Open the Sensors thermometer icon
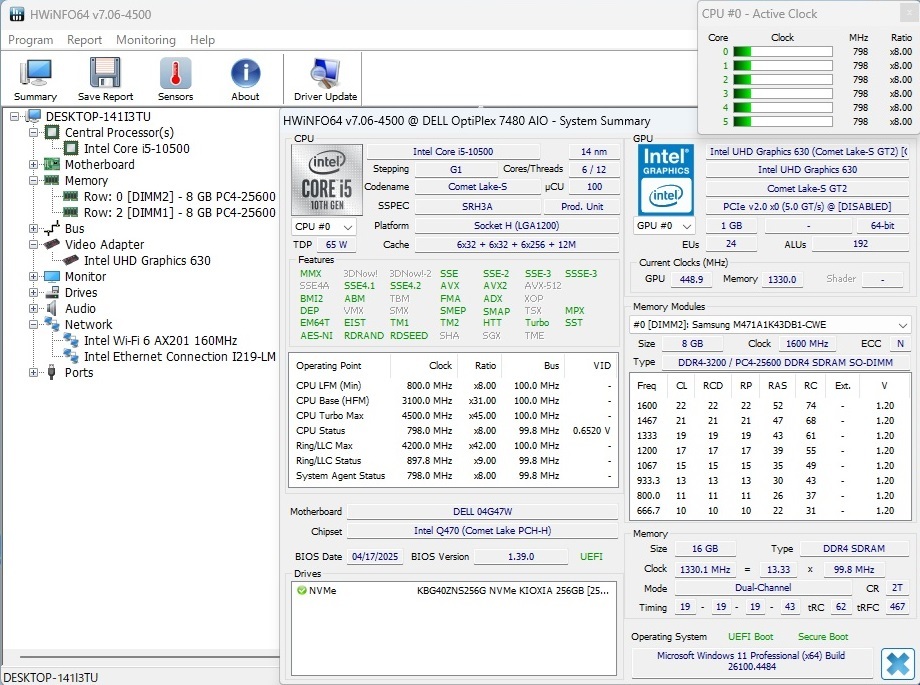Screen dimensions: 920x685 175,79
